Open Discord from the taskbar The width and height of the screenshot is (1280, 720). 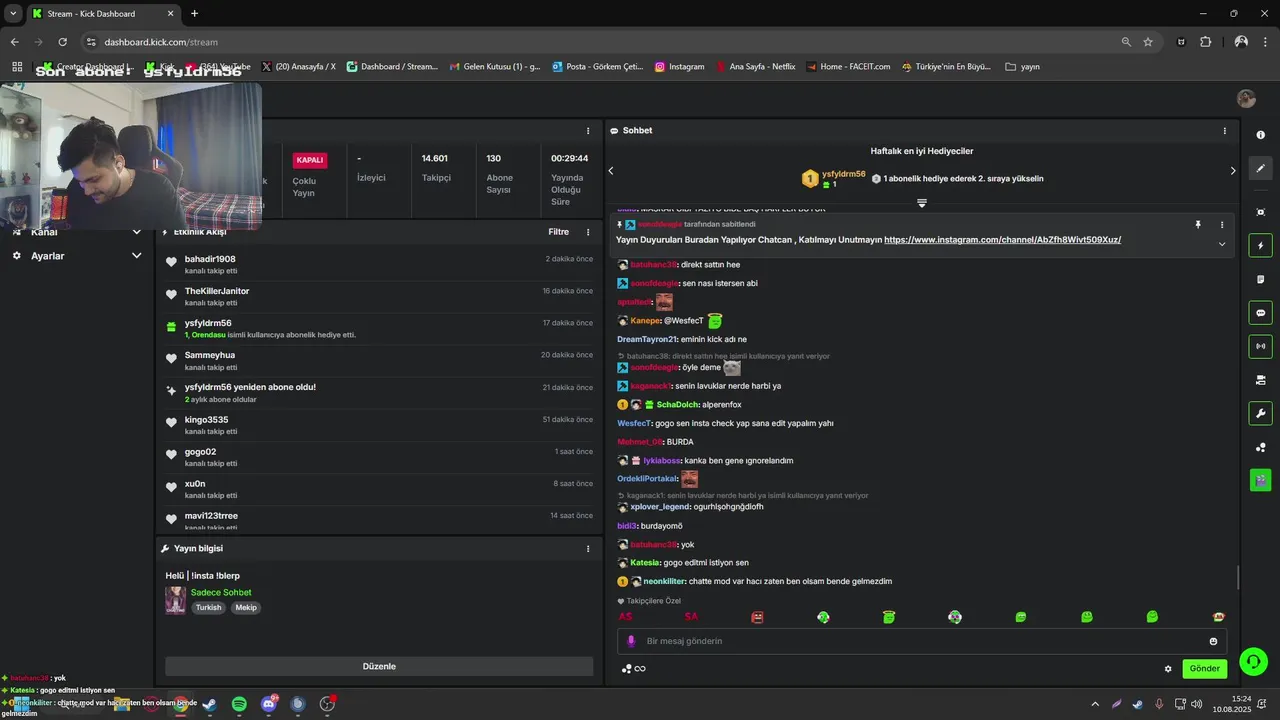point(269,704)
